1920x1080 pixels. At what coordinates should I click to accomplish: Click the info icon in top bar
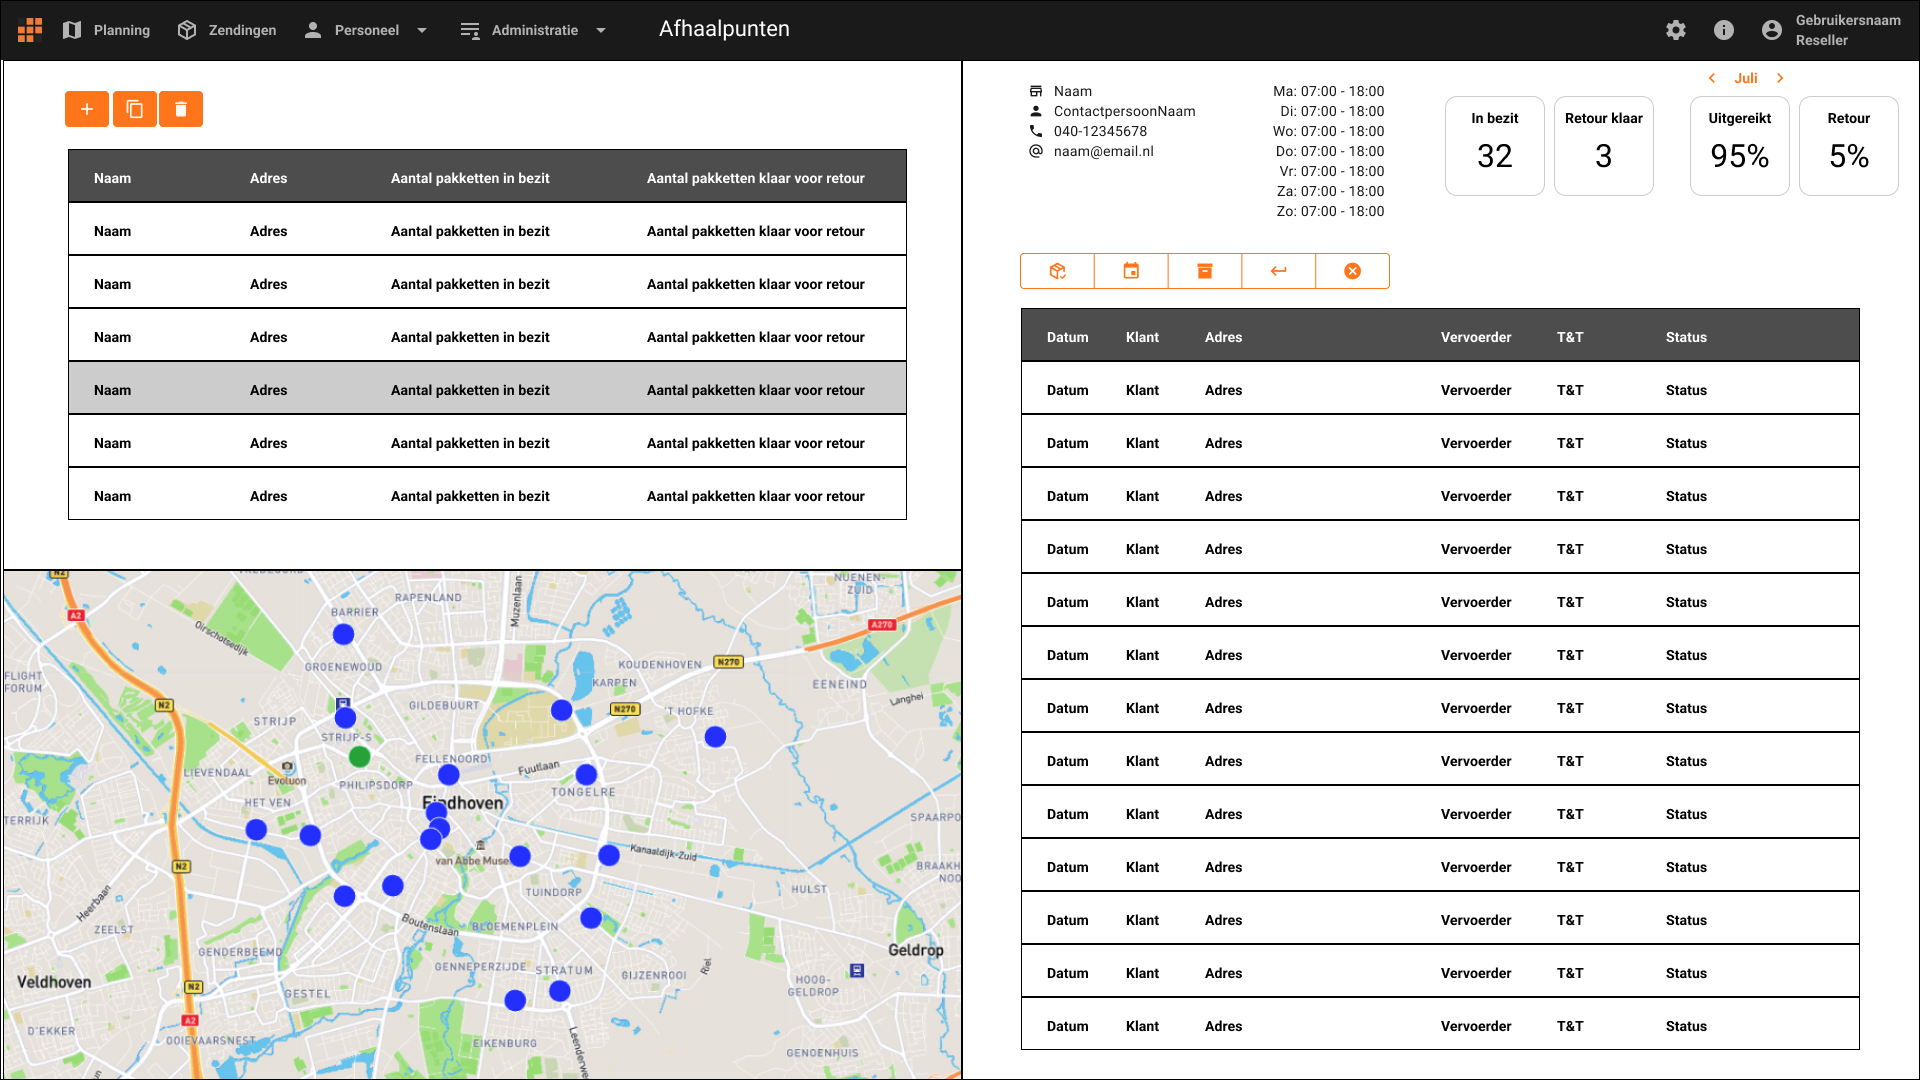(1724, 30)
